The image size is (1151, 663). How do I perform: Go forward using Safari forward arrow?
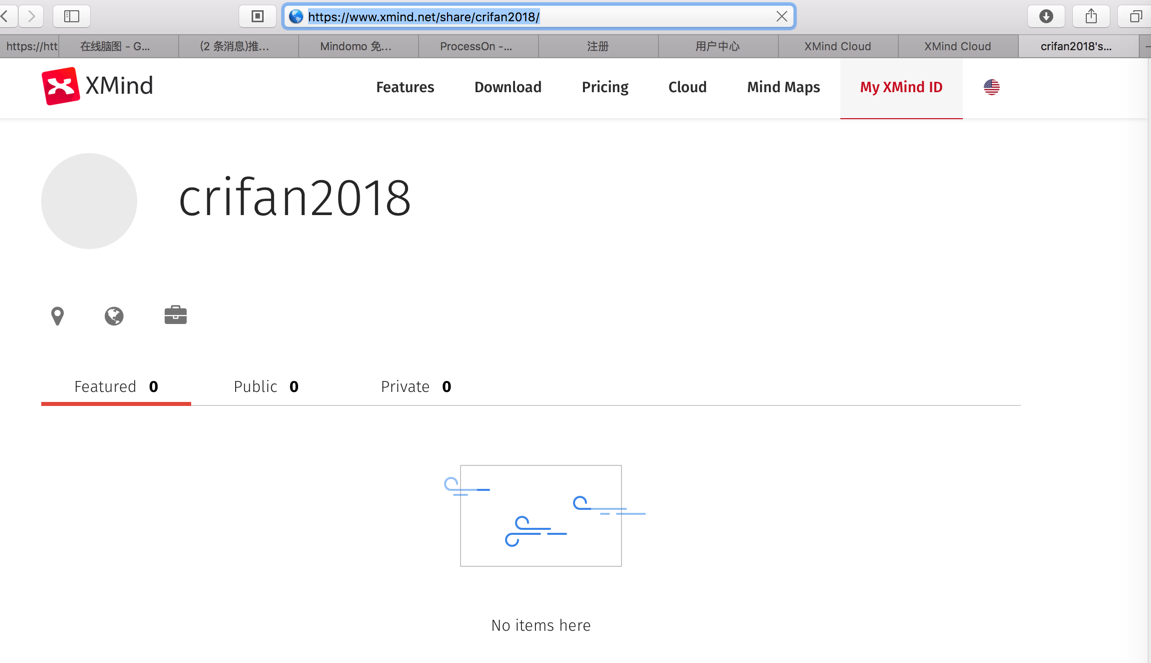tap(32, 16)
